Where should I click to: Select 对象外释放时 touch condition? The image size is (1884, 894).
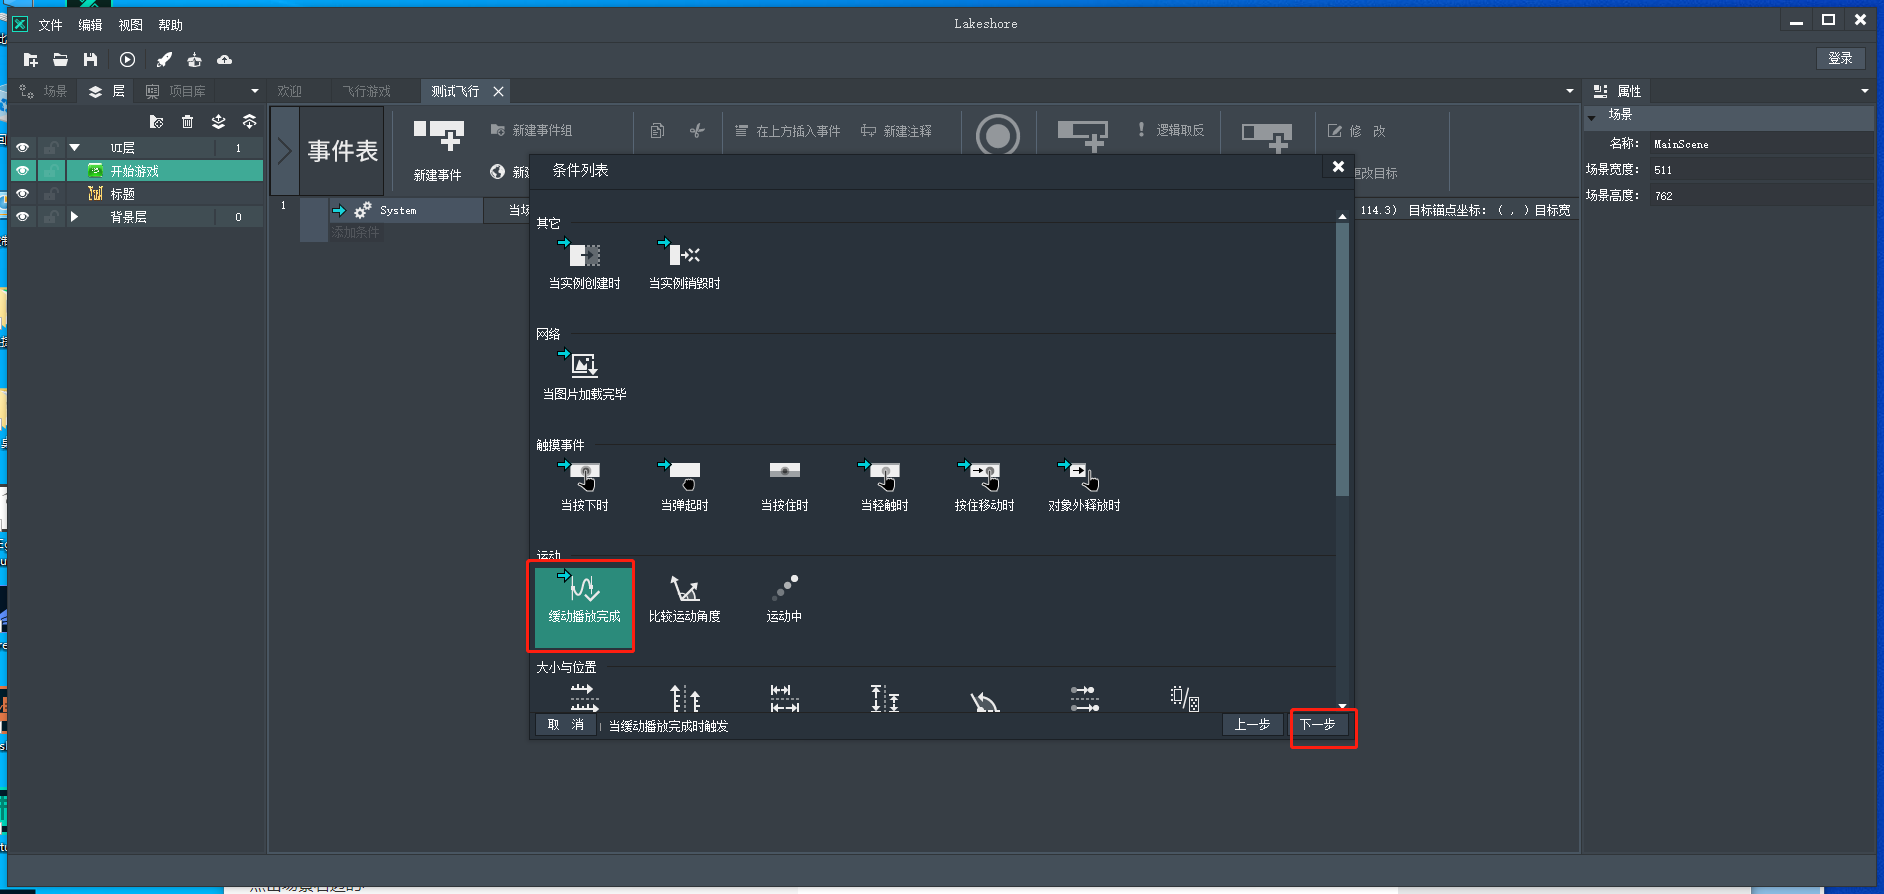1085,486
